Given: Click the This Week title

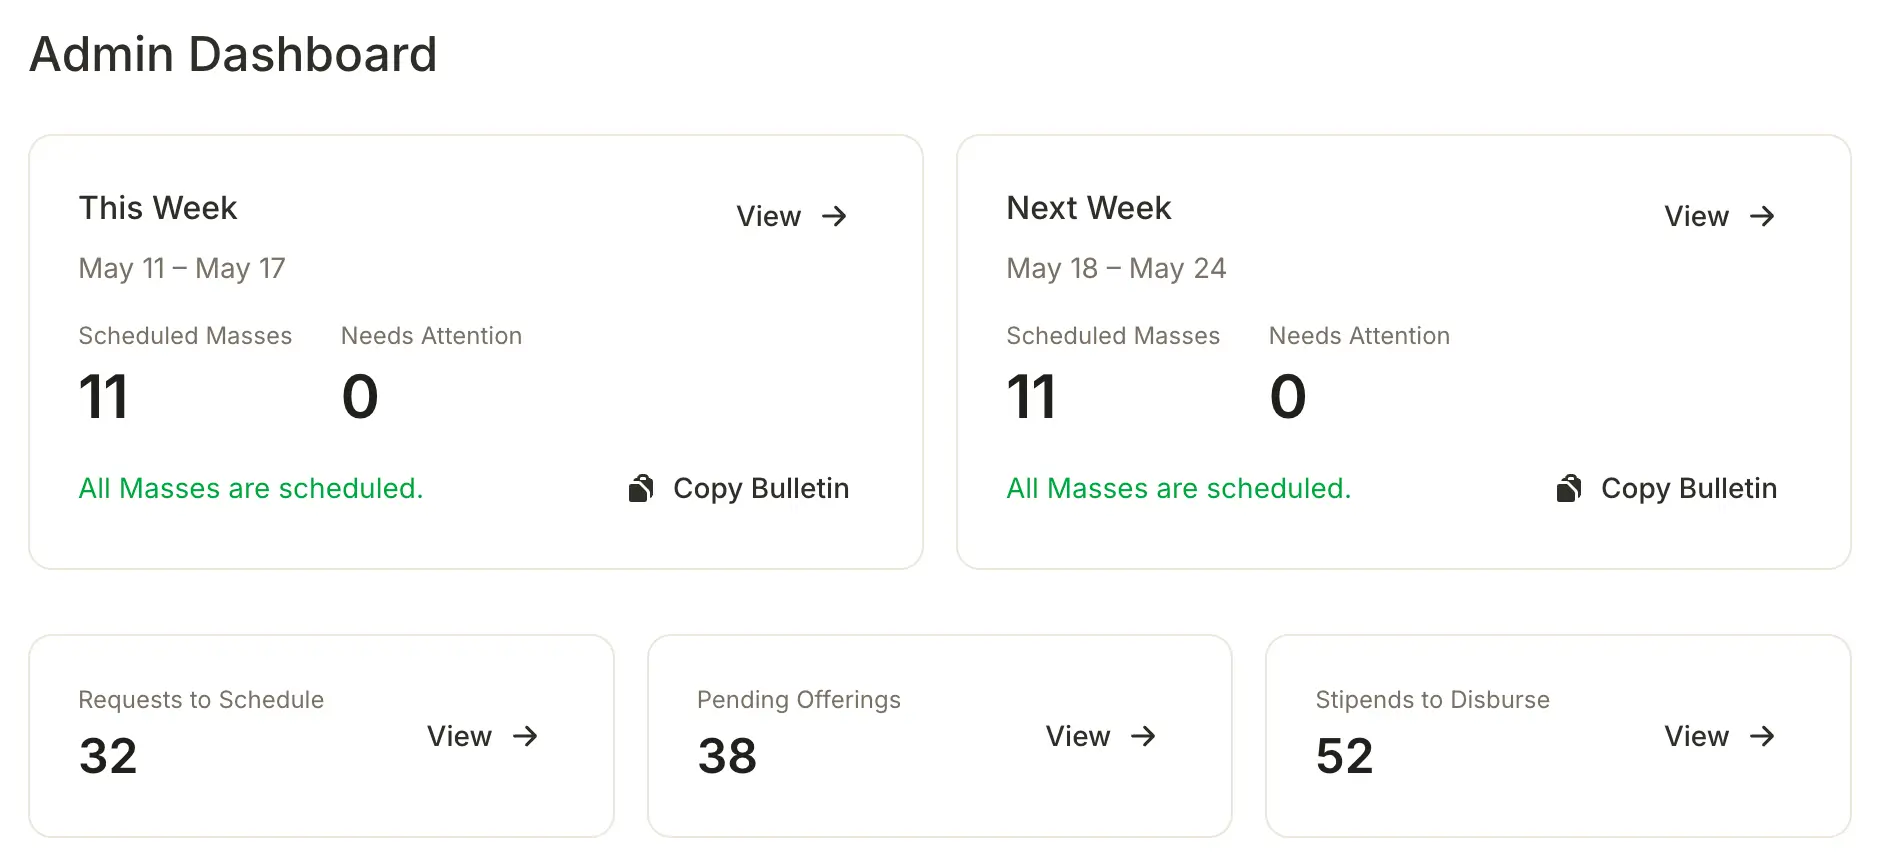Looking at the screenshot, I should [158, 208].
